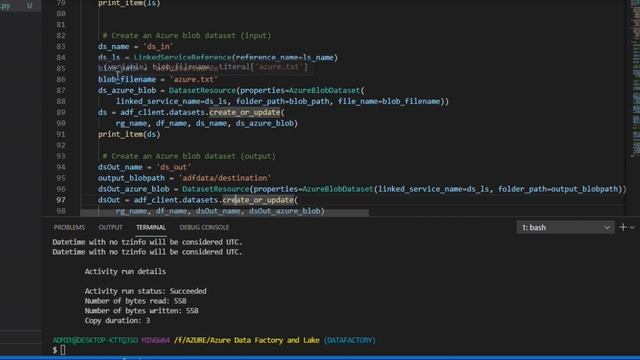Click 'Number of bytes written: 558' line
The width and height of the screenshot is (640, 360).
tap(142, 311)
